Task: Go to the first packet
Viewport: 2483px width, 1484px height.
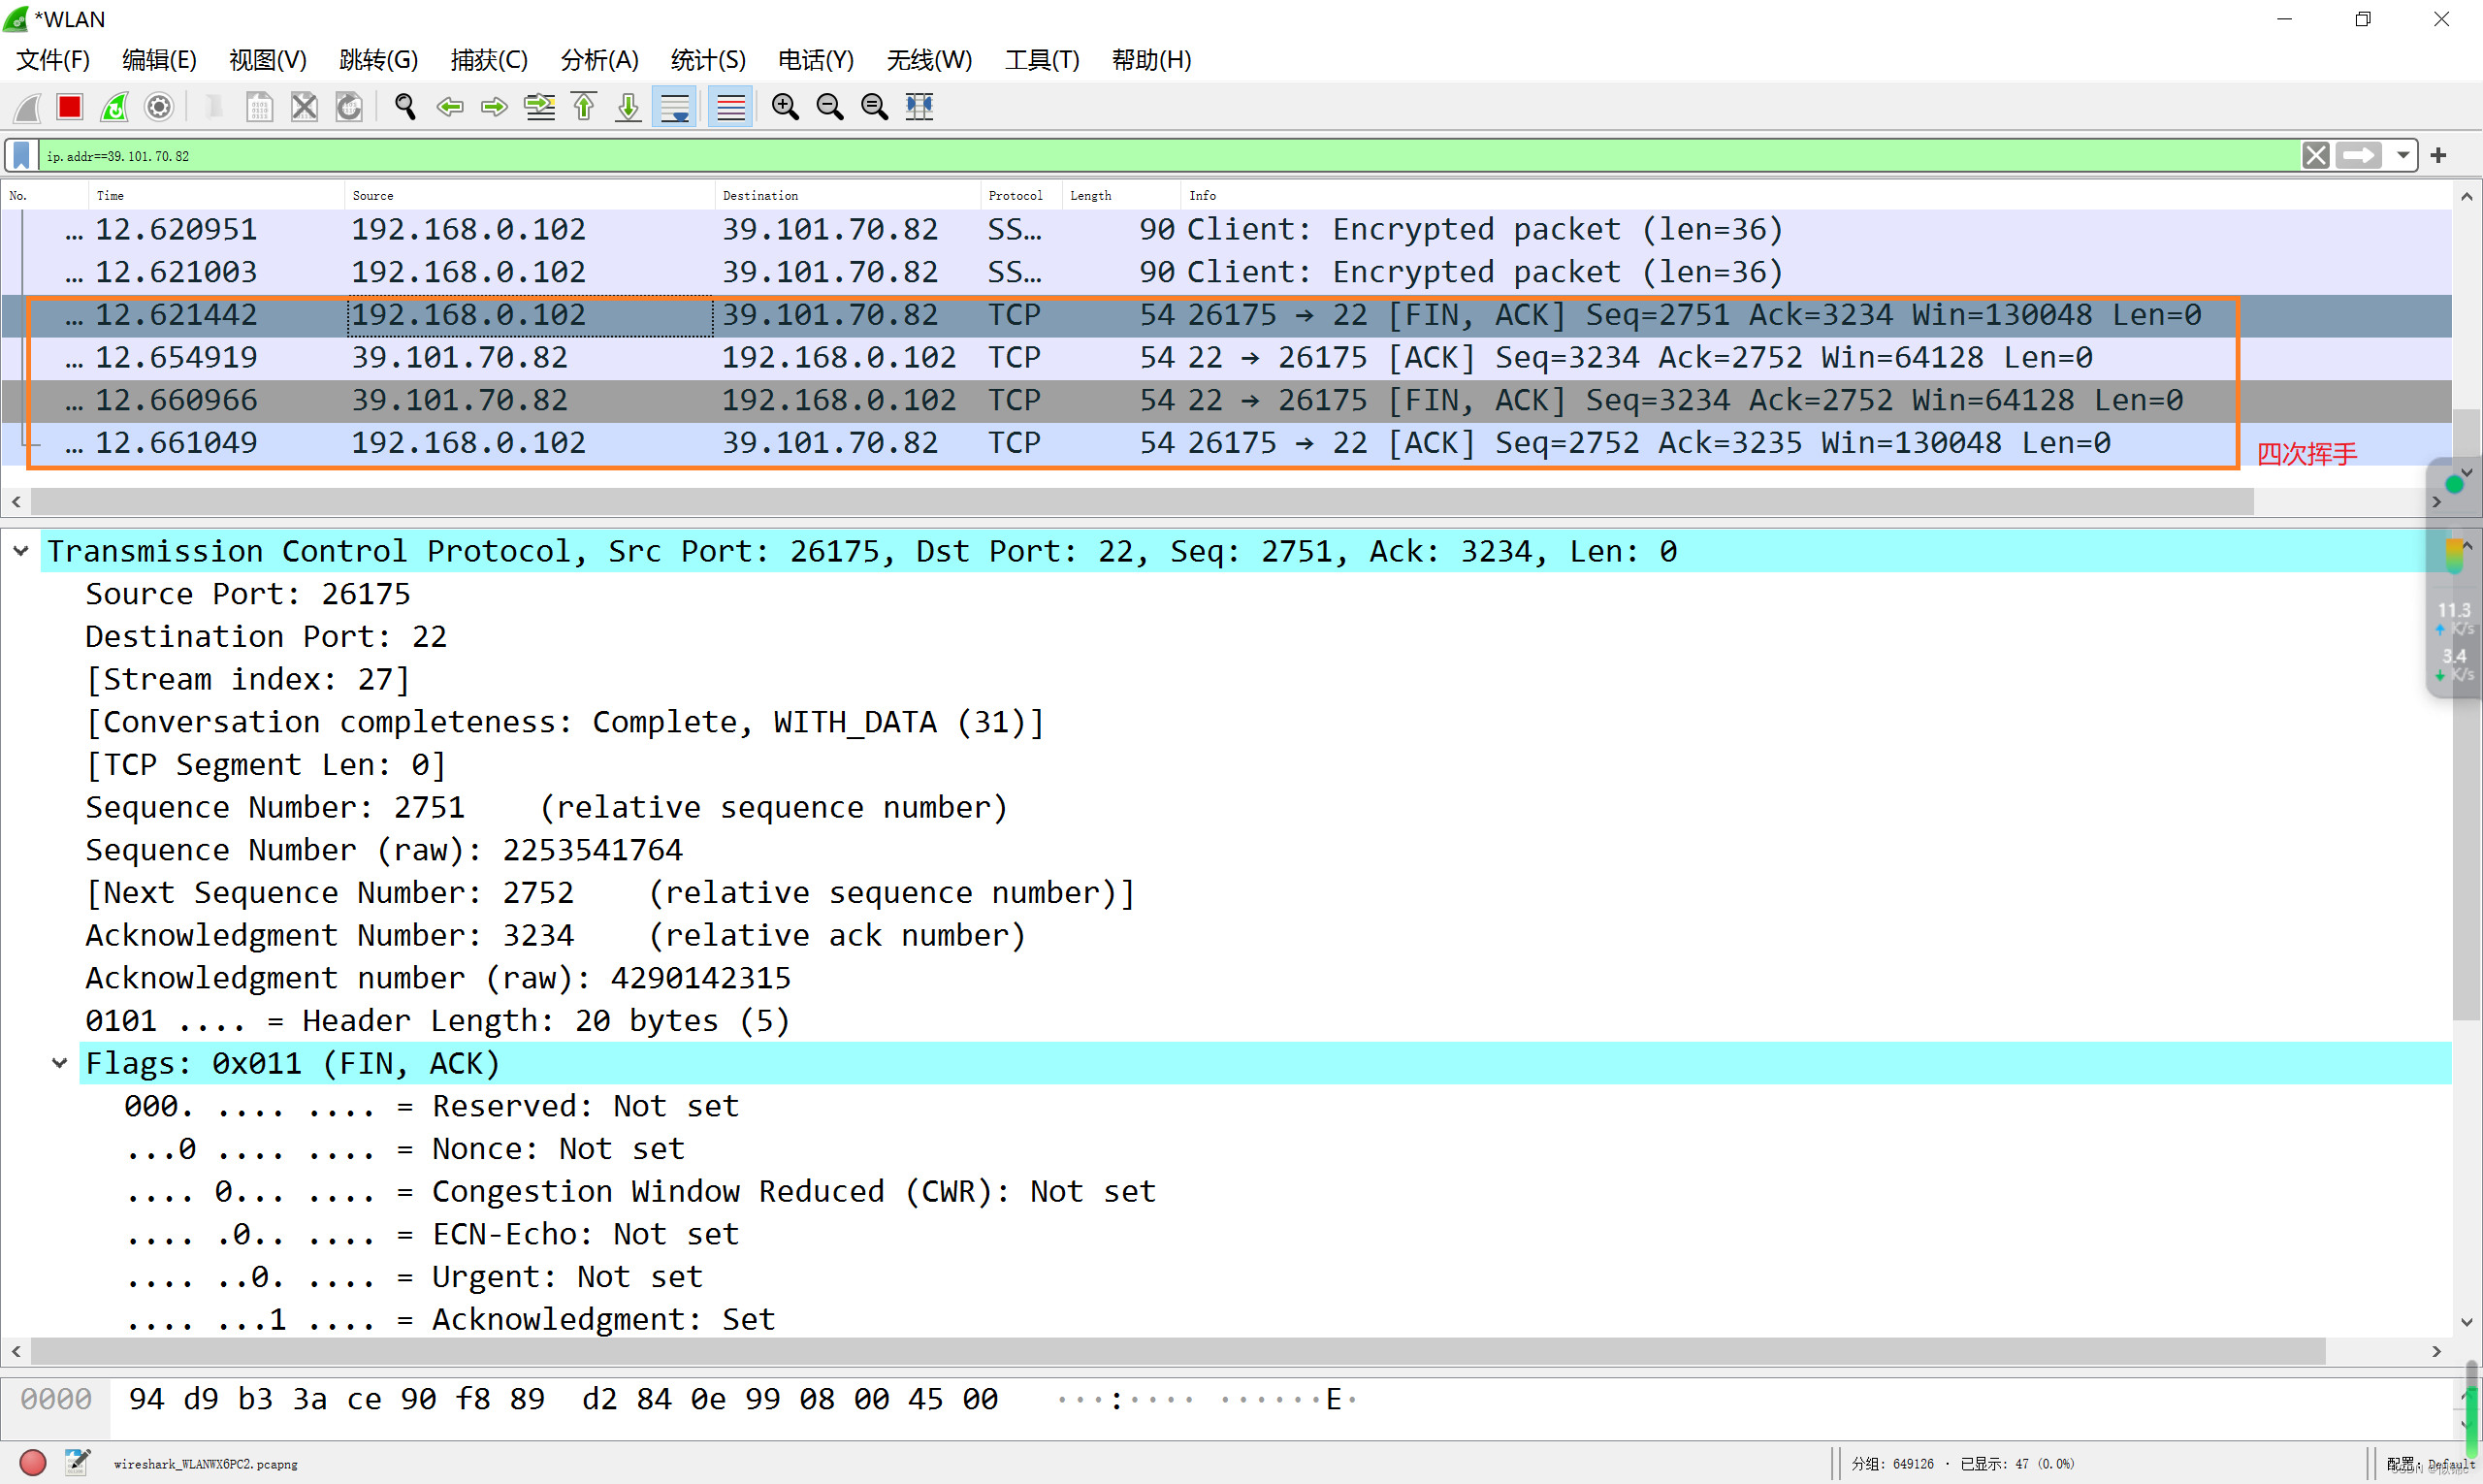Action: point(584,107)
